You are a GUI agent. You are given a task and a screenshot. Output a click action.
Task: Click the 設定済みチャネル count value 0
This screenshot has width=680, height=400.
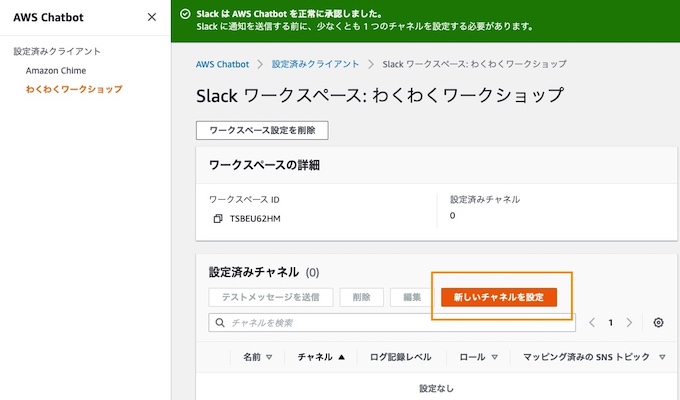pos(452,216)
